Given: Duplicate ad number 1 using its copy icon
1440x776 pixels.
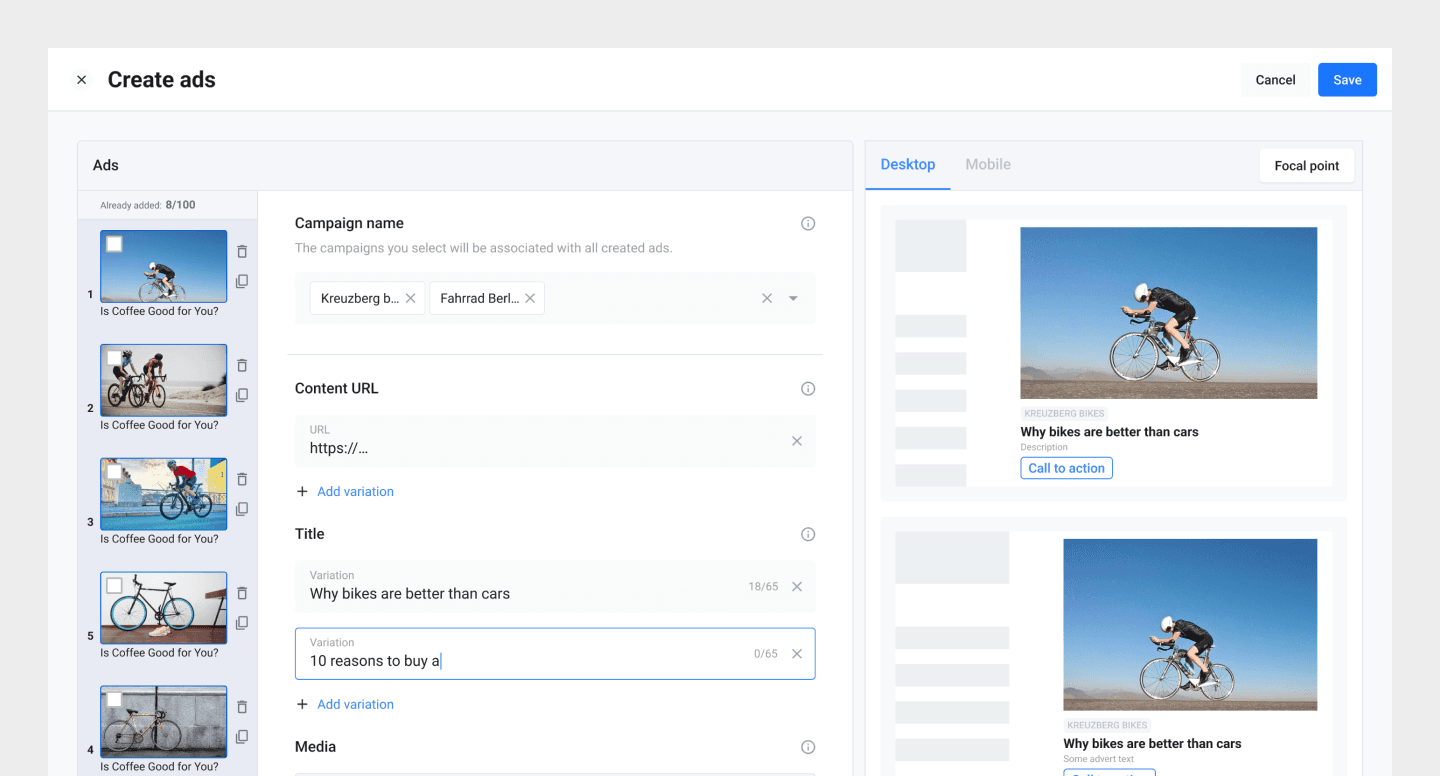Looking at the screenshot, I should pyautogui.click(x=242, y=282).
